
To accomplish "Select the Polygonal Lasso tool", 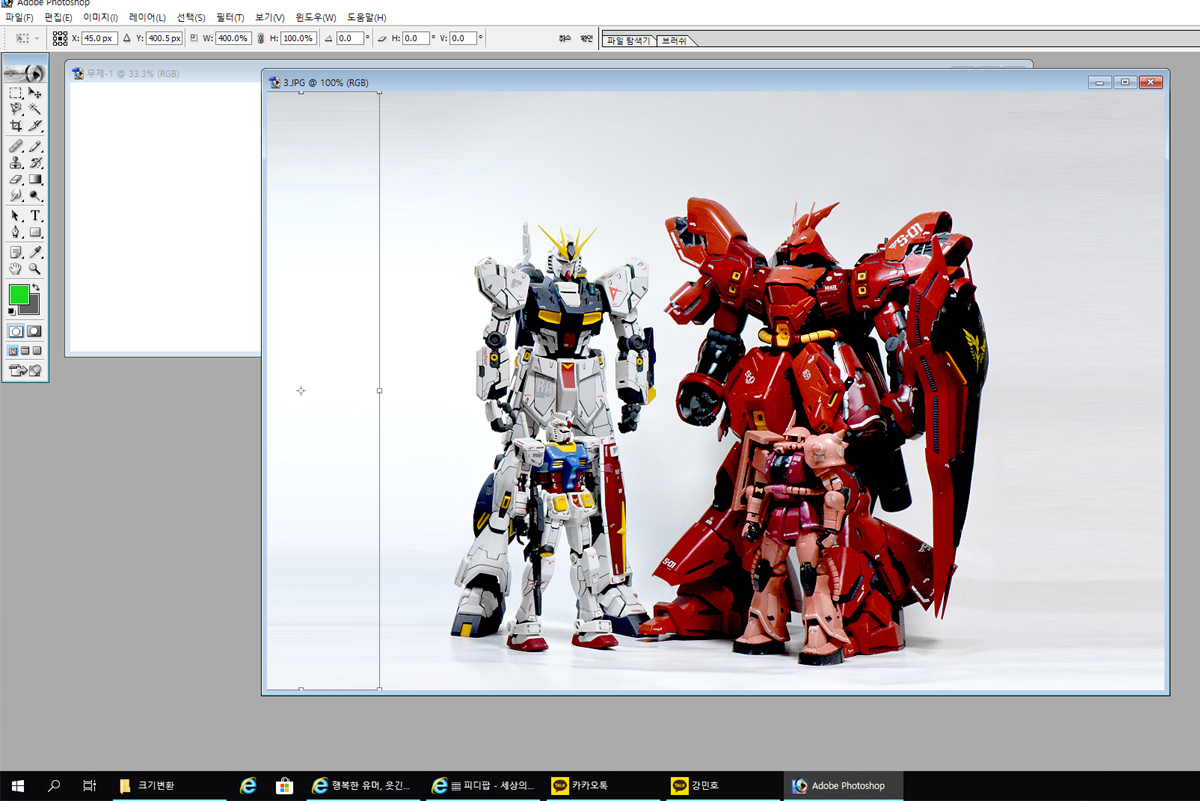I will pyautogui.click(x=16, y=109).
